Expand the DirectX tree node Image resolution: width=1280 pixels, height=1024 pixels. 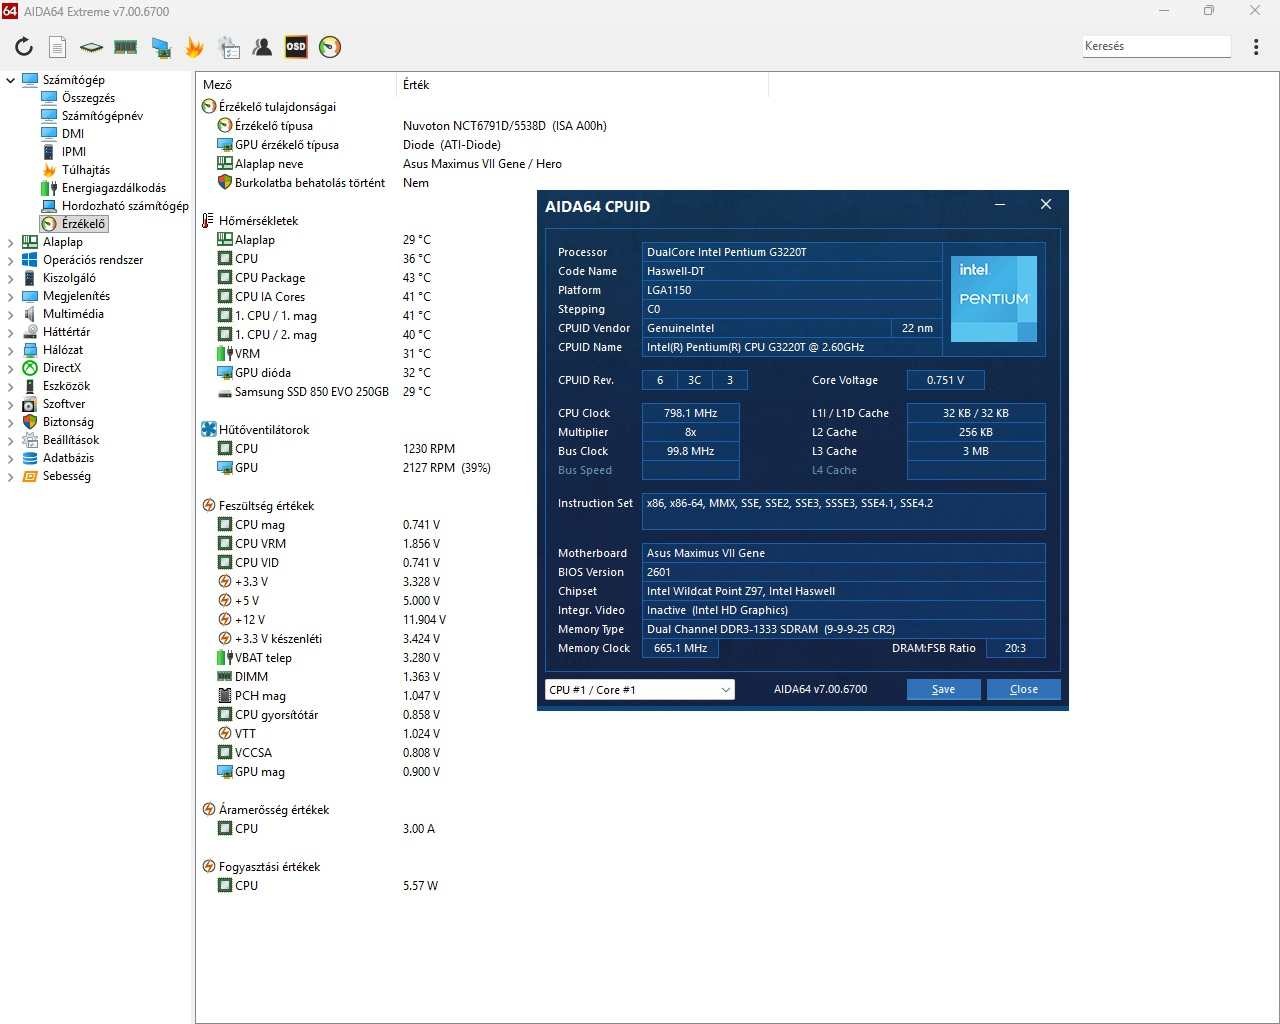coord(11,368)
